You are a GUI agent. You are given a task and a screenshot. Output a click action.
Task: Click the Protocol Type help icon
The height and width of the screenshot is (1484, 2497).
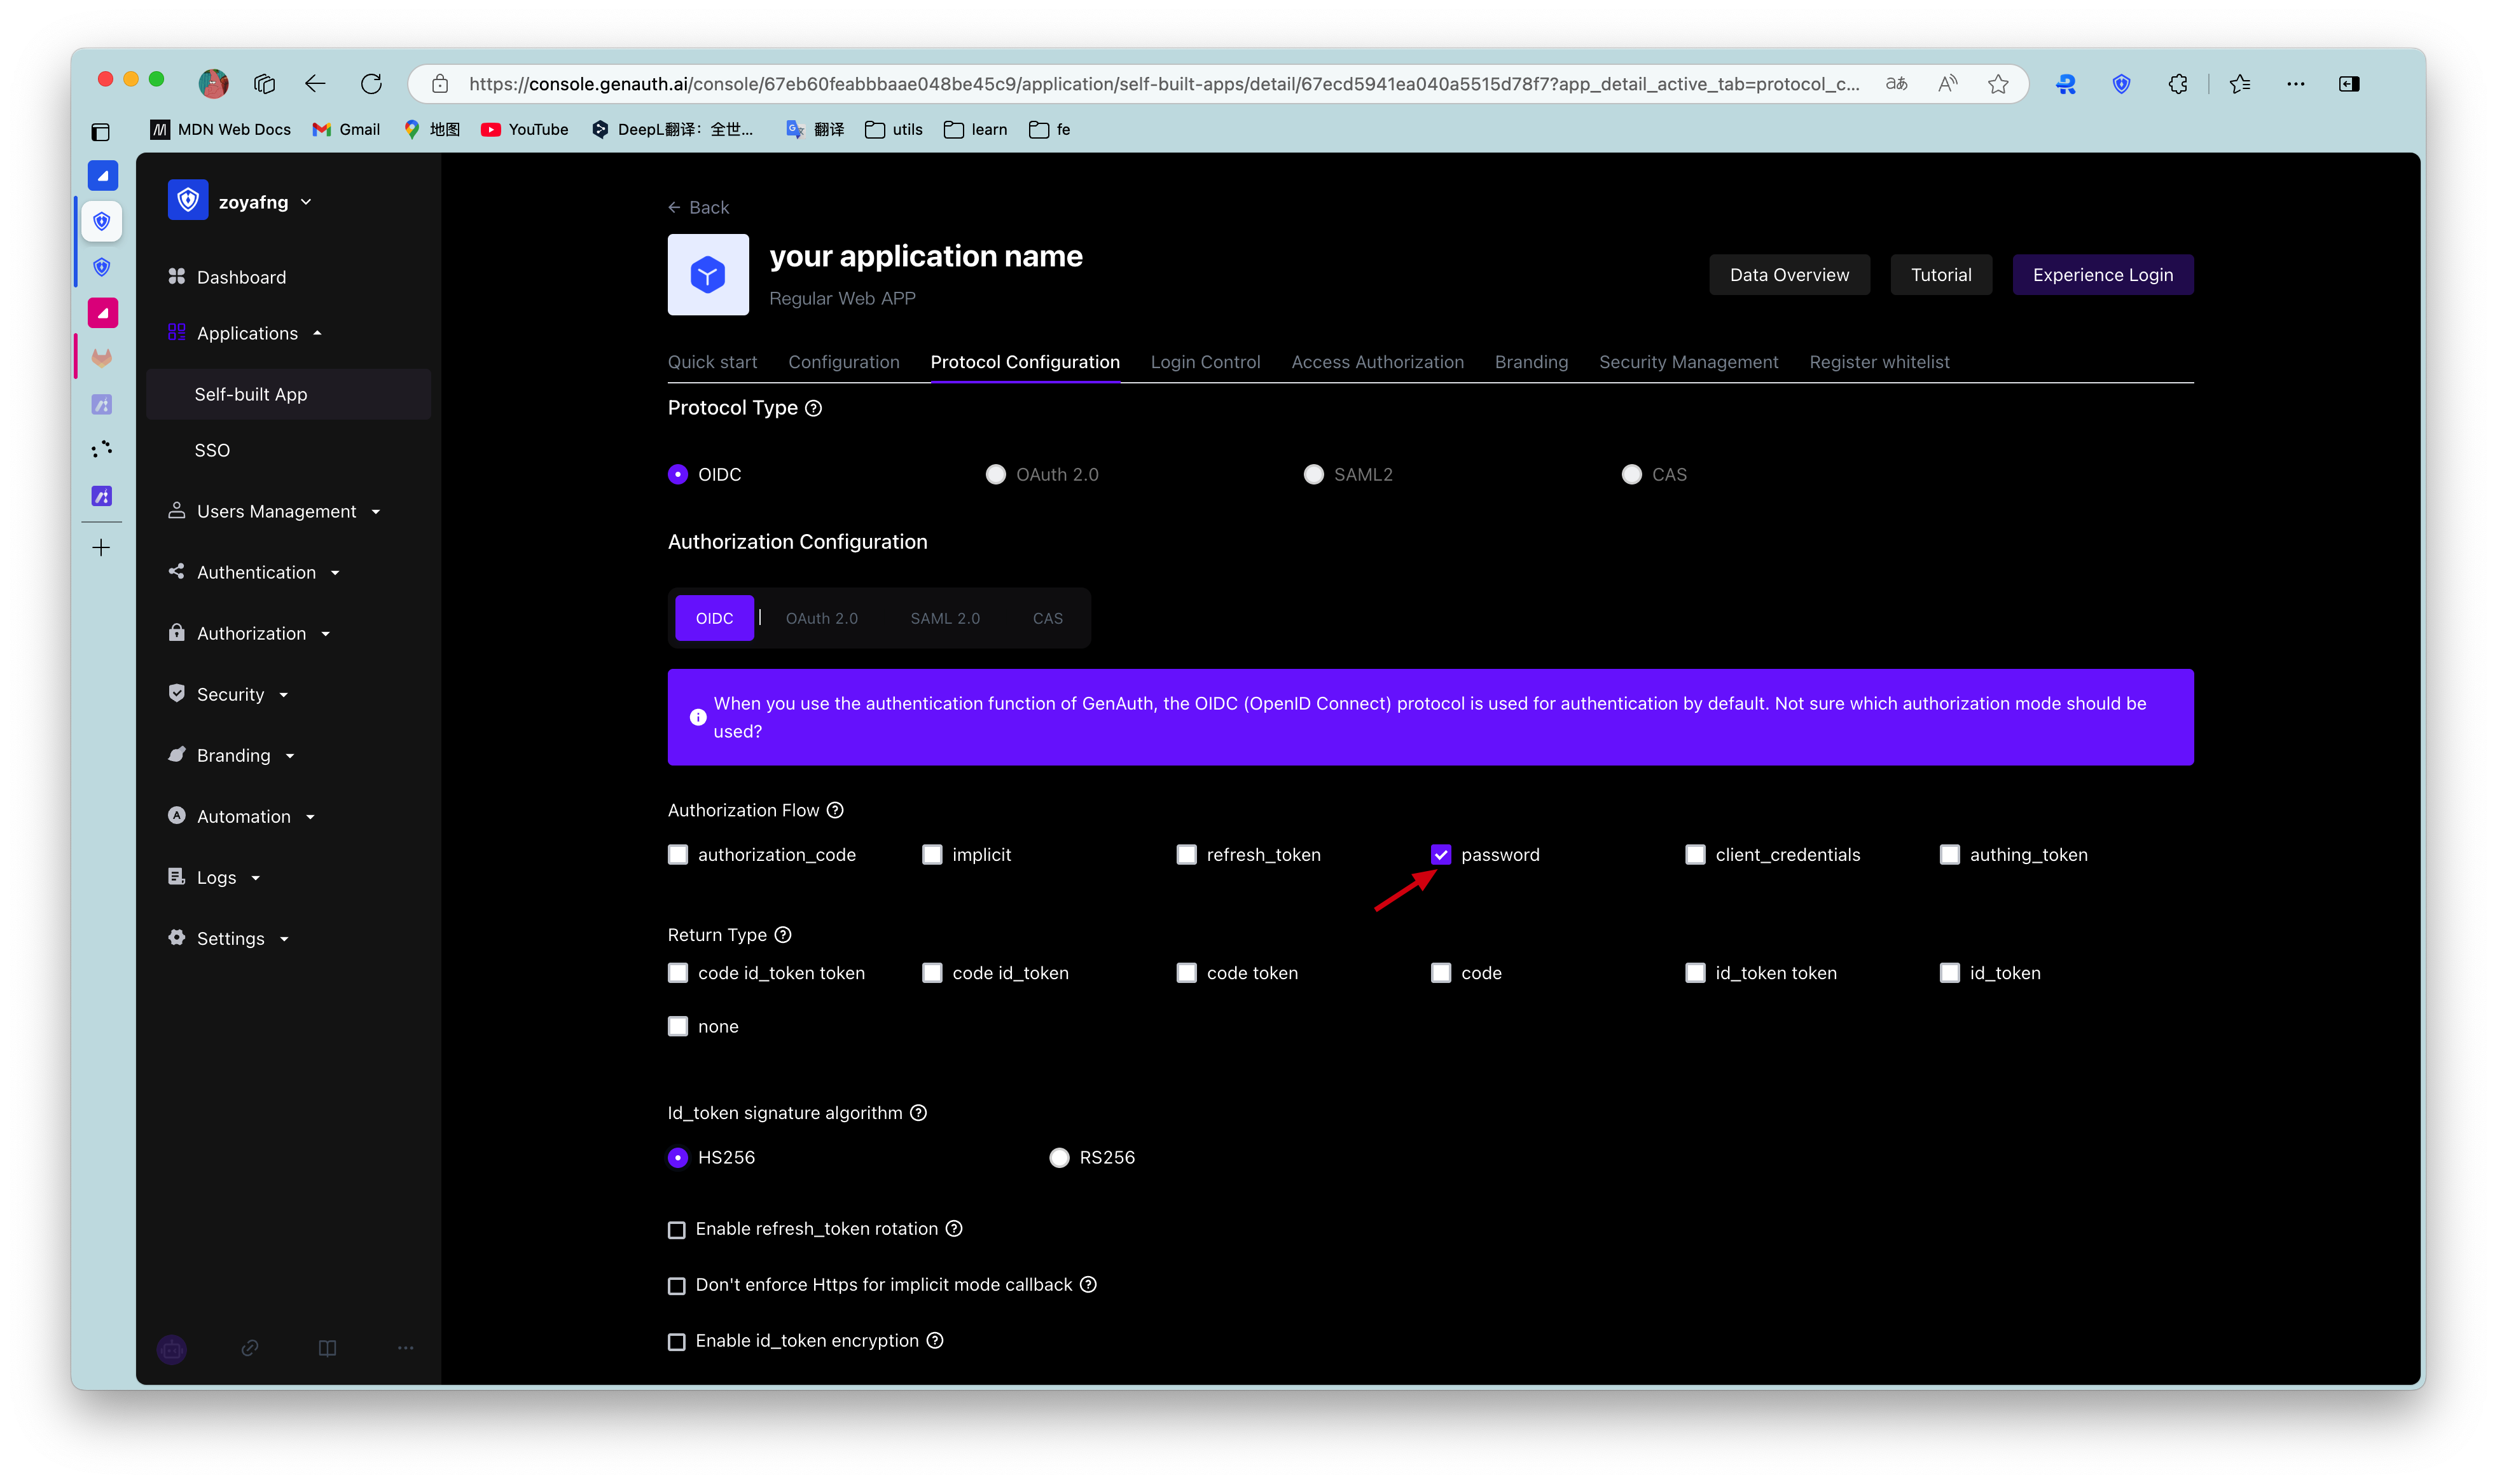[x=813, y=408]
